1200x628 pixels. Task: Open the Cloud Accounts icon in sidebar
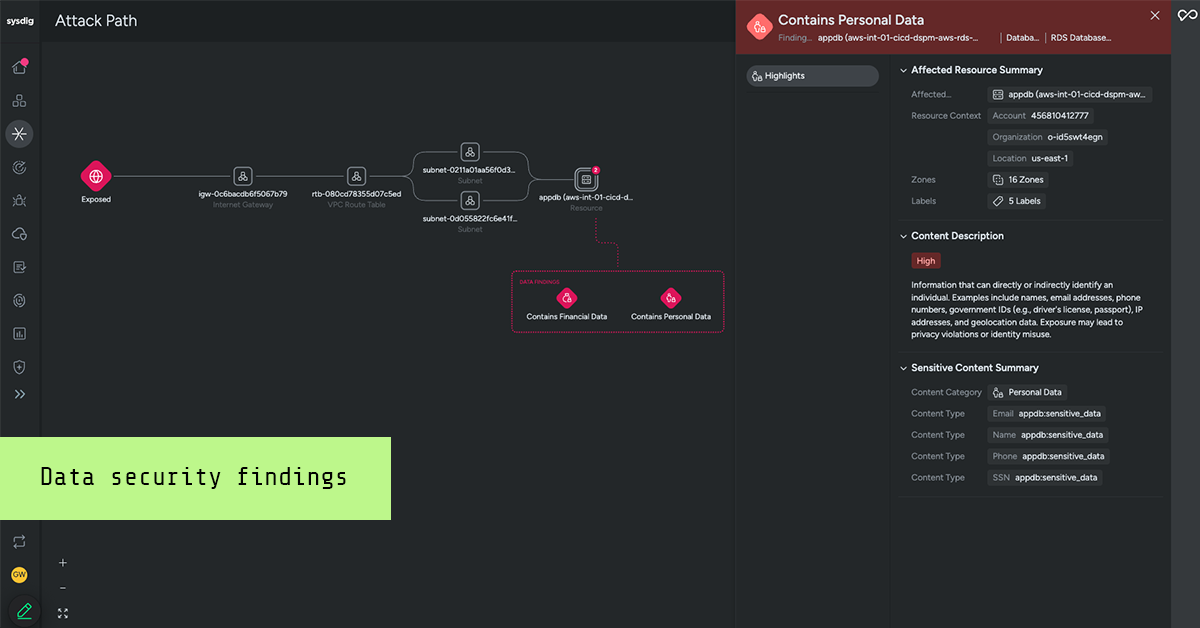[19, 233]
